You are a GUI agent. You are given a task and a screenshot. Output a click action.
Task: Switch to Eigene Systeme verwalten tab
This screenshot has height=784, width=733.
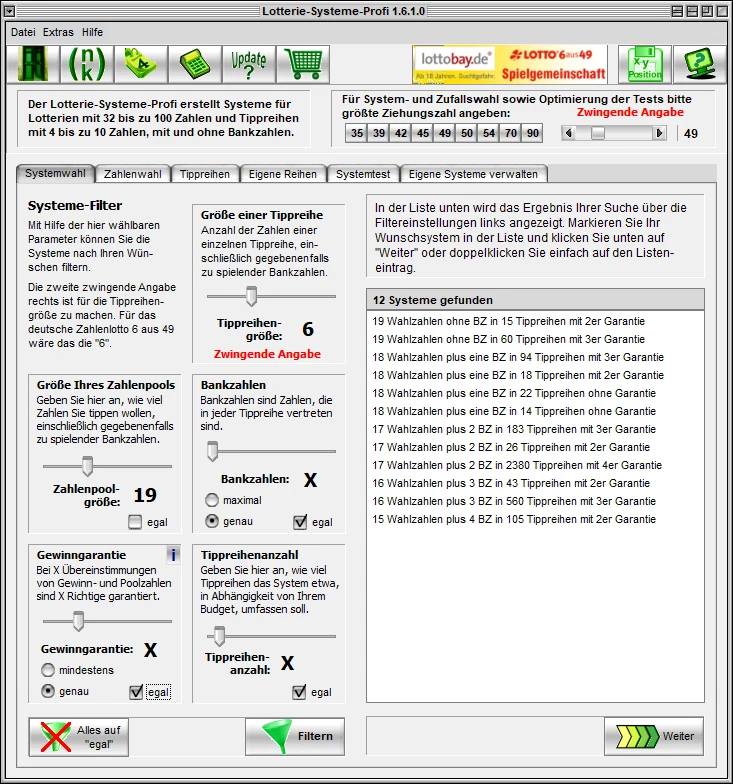pos(473,174)
